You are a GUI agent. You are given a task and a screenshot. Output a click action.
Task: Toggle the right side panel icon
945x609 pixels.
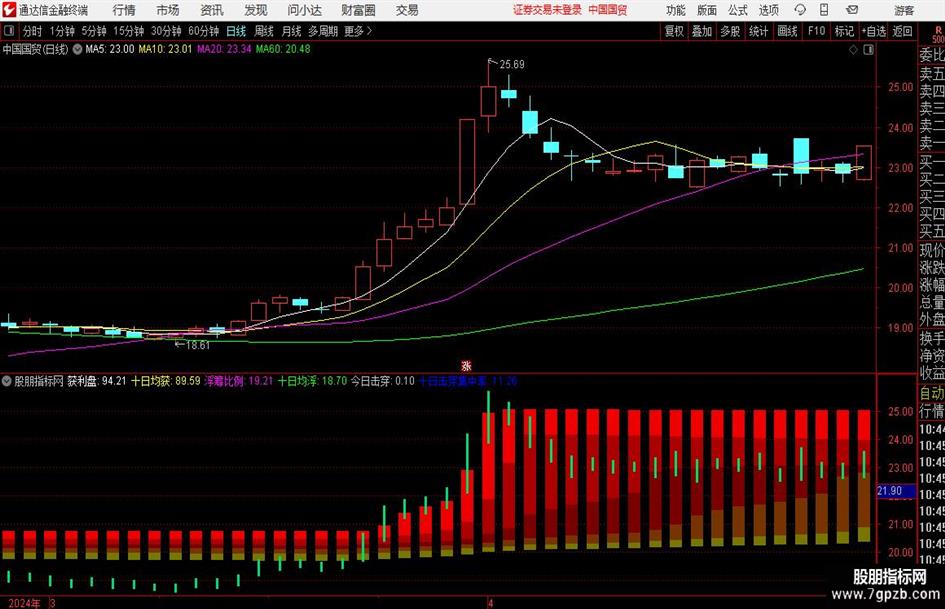[868, 50]
